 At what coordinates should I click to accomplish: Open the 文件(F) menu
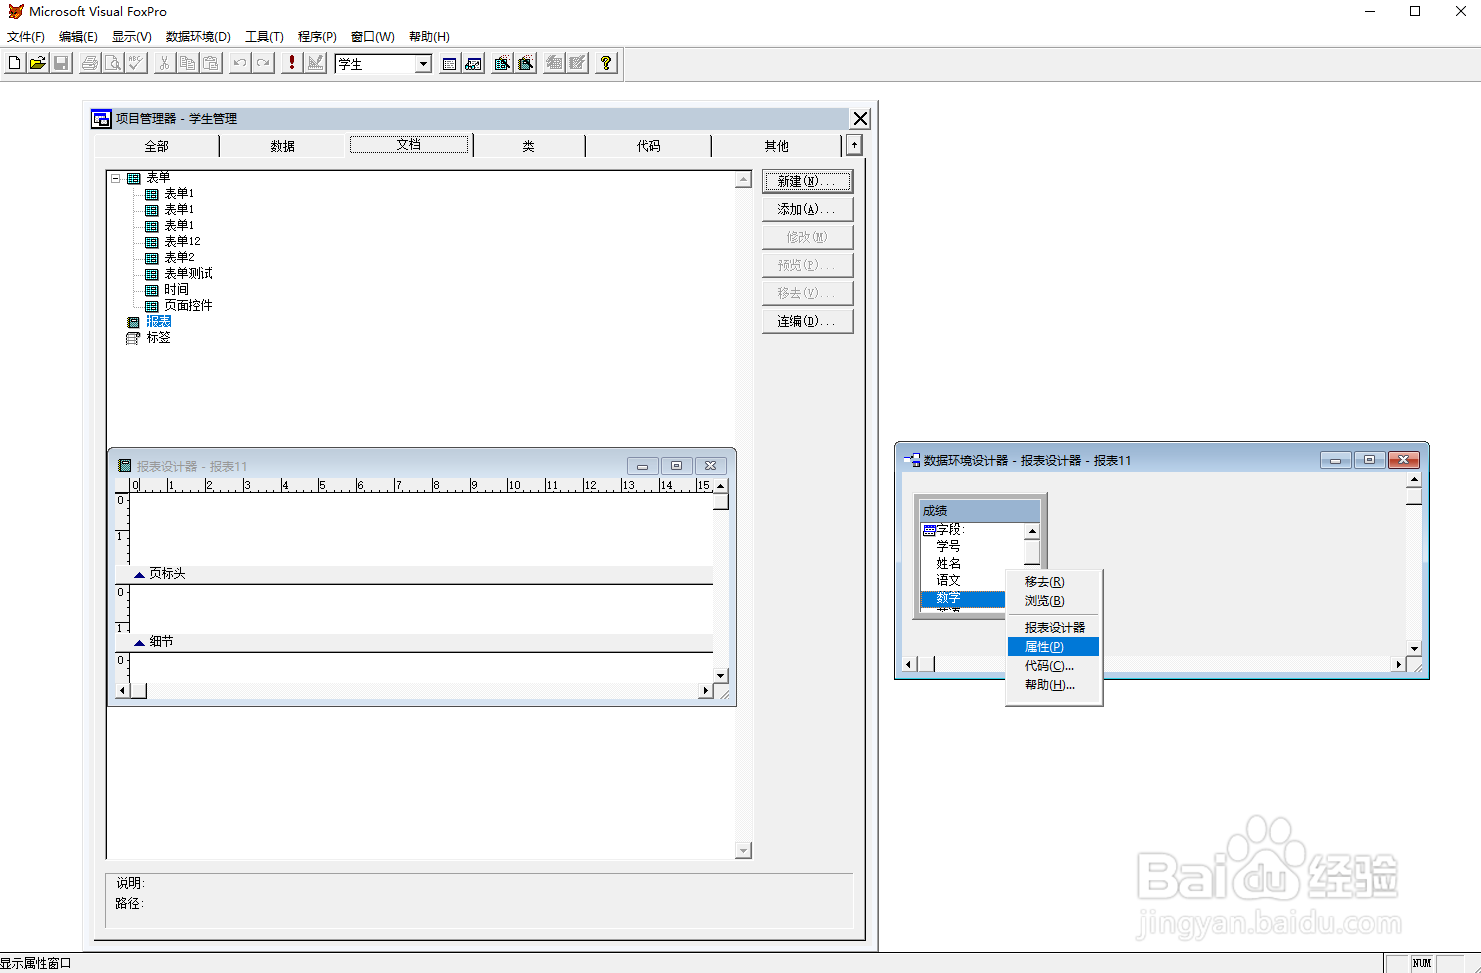click(x=26, y=36)
